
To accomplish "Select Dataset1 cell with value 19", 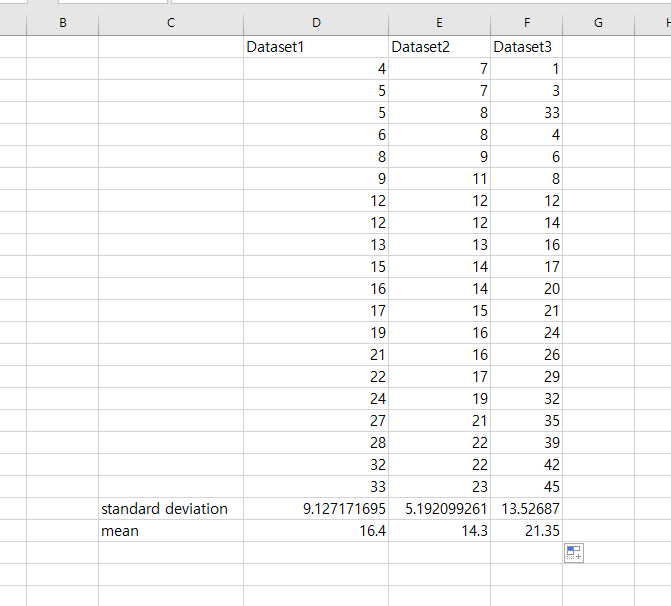I will (316, 333).
